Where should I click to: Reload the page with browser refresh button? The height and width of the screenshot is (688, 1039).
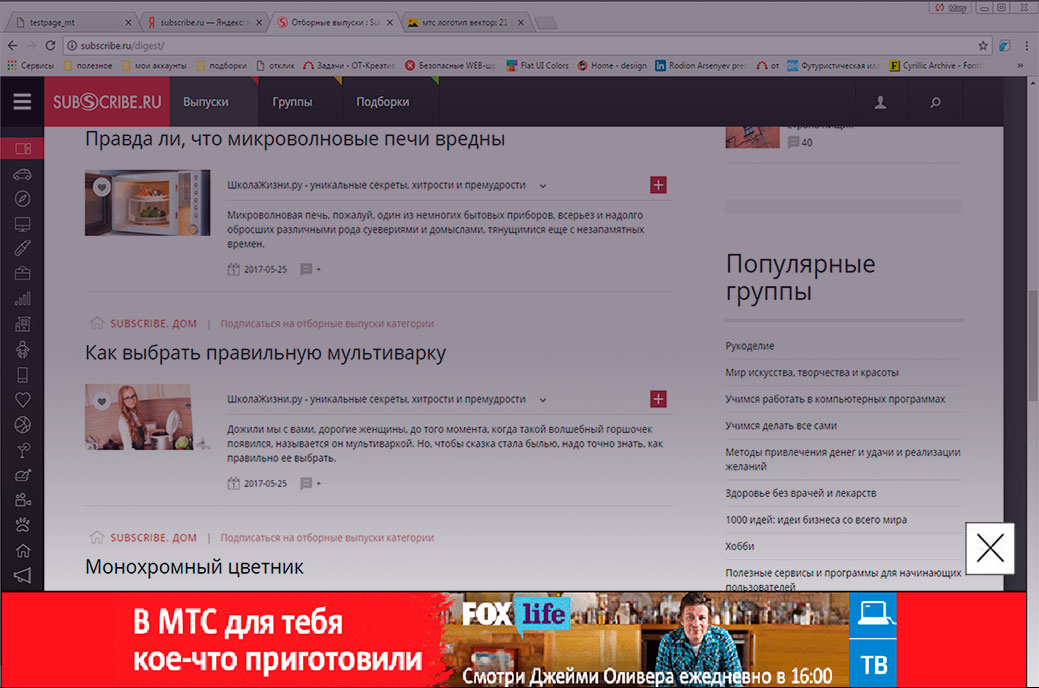[x=50, y=46]
